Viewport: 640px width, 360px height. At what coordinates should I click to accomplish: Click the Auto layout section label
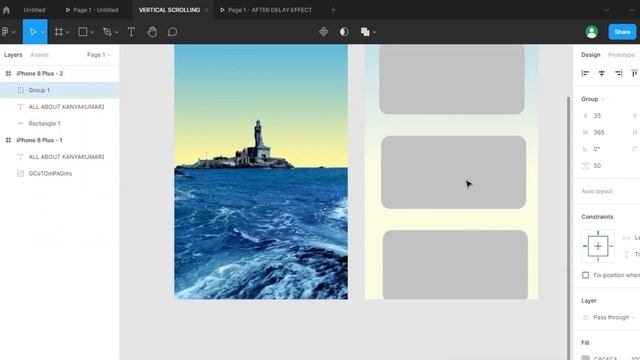(597, 191)
